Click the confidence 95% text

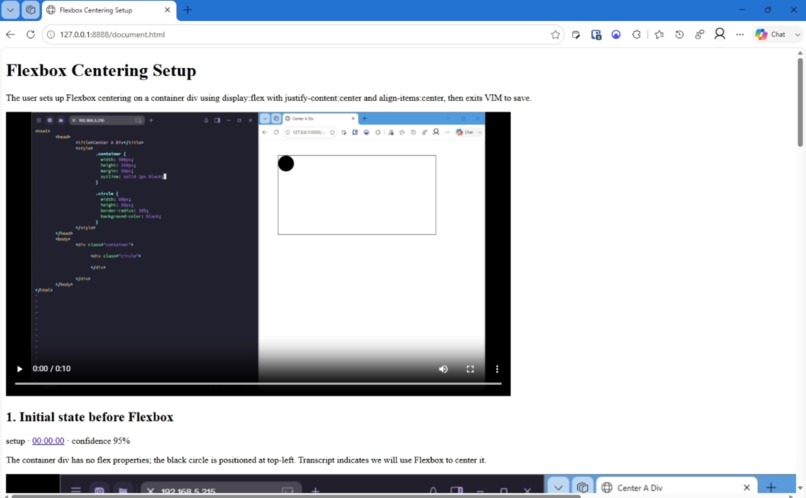101,441
